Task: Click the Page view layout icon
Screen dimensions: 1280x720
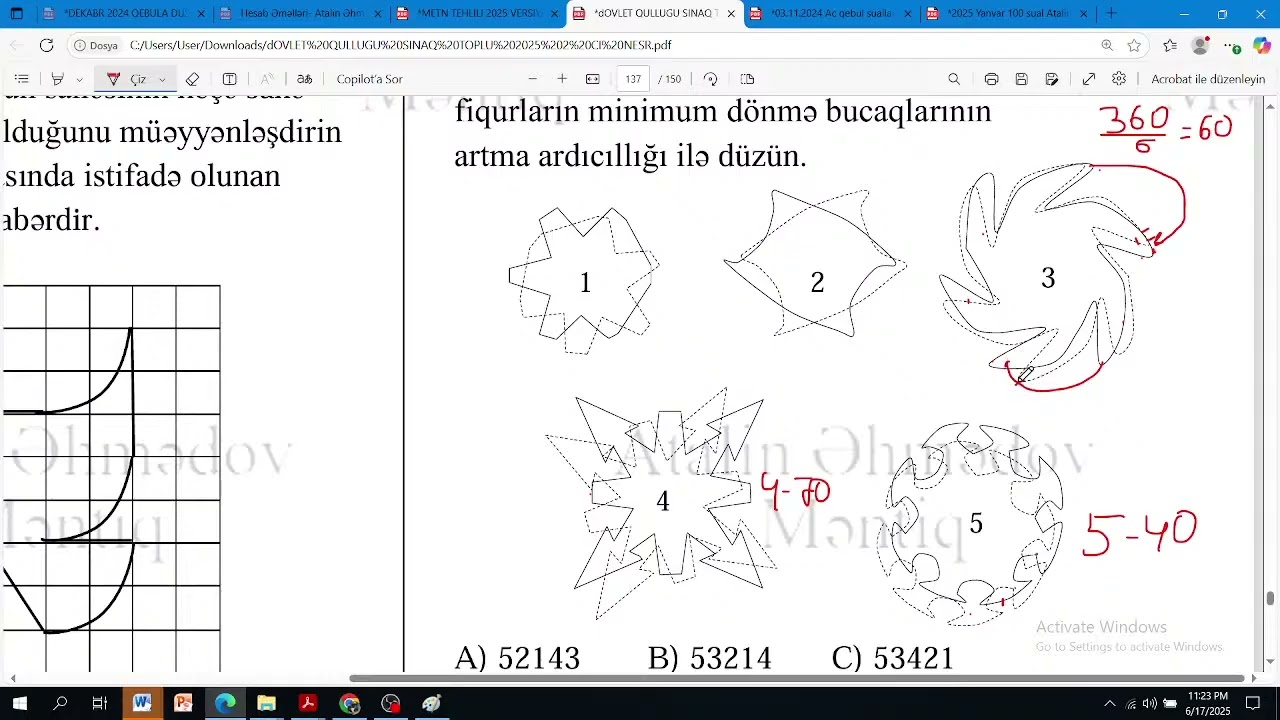Action: click(747, 79)
